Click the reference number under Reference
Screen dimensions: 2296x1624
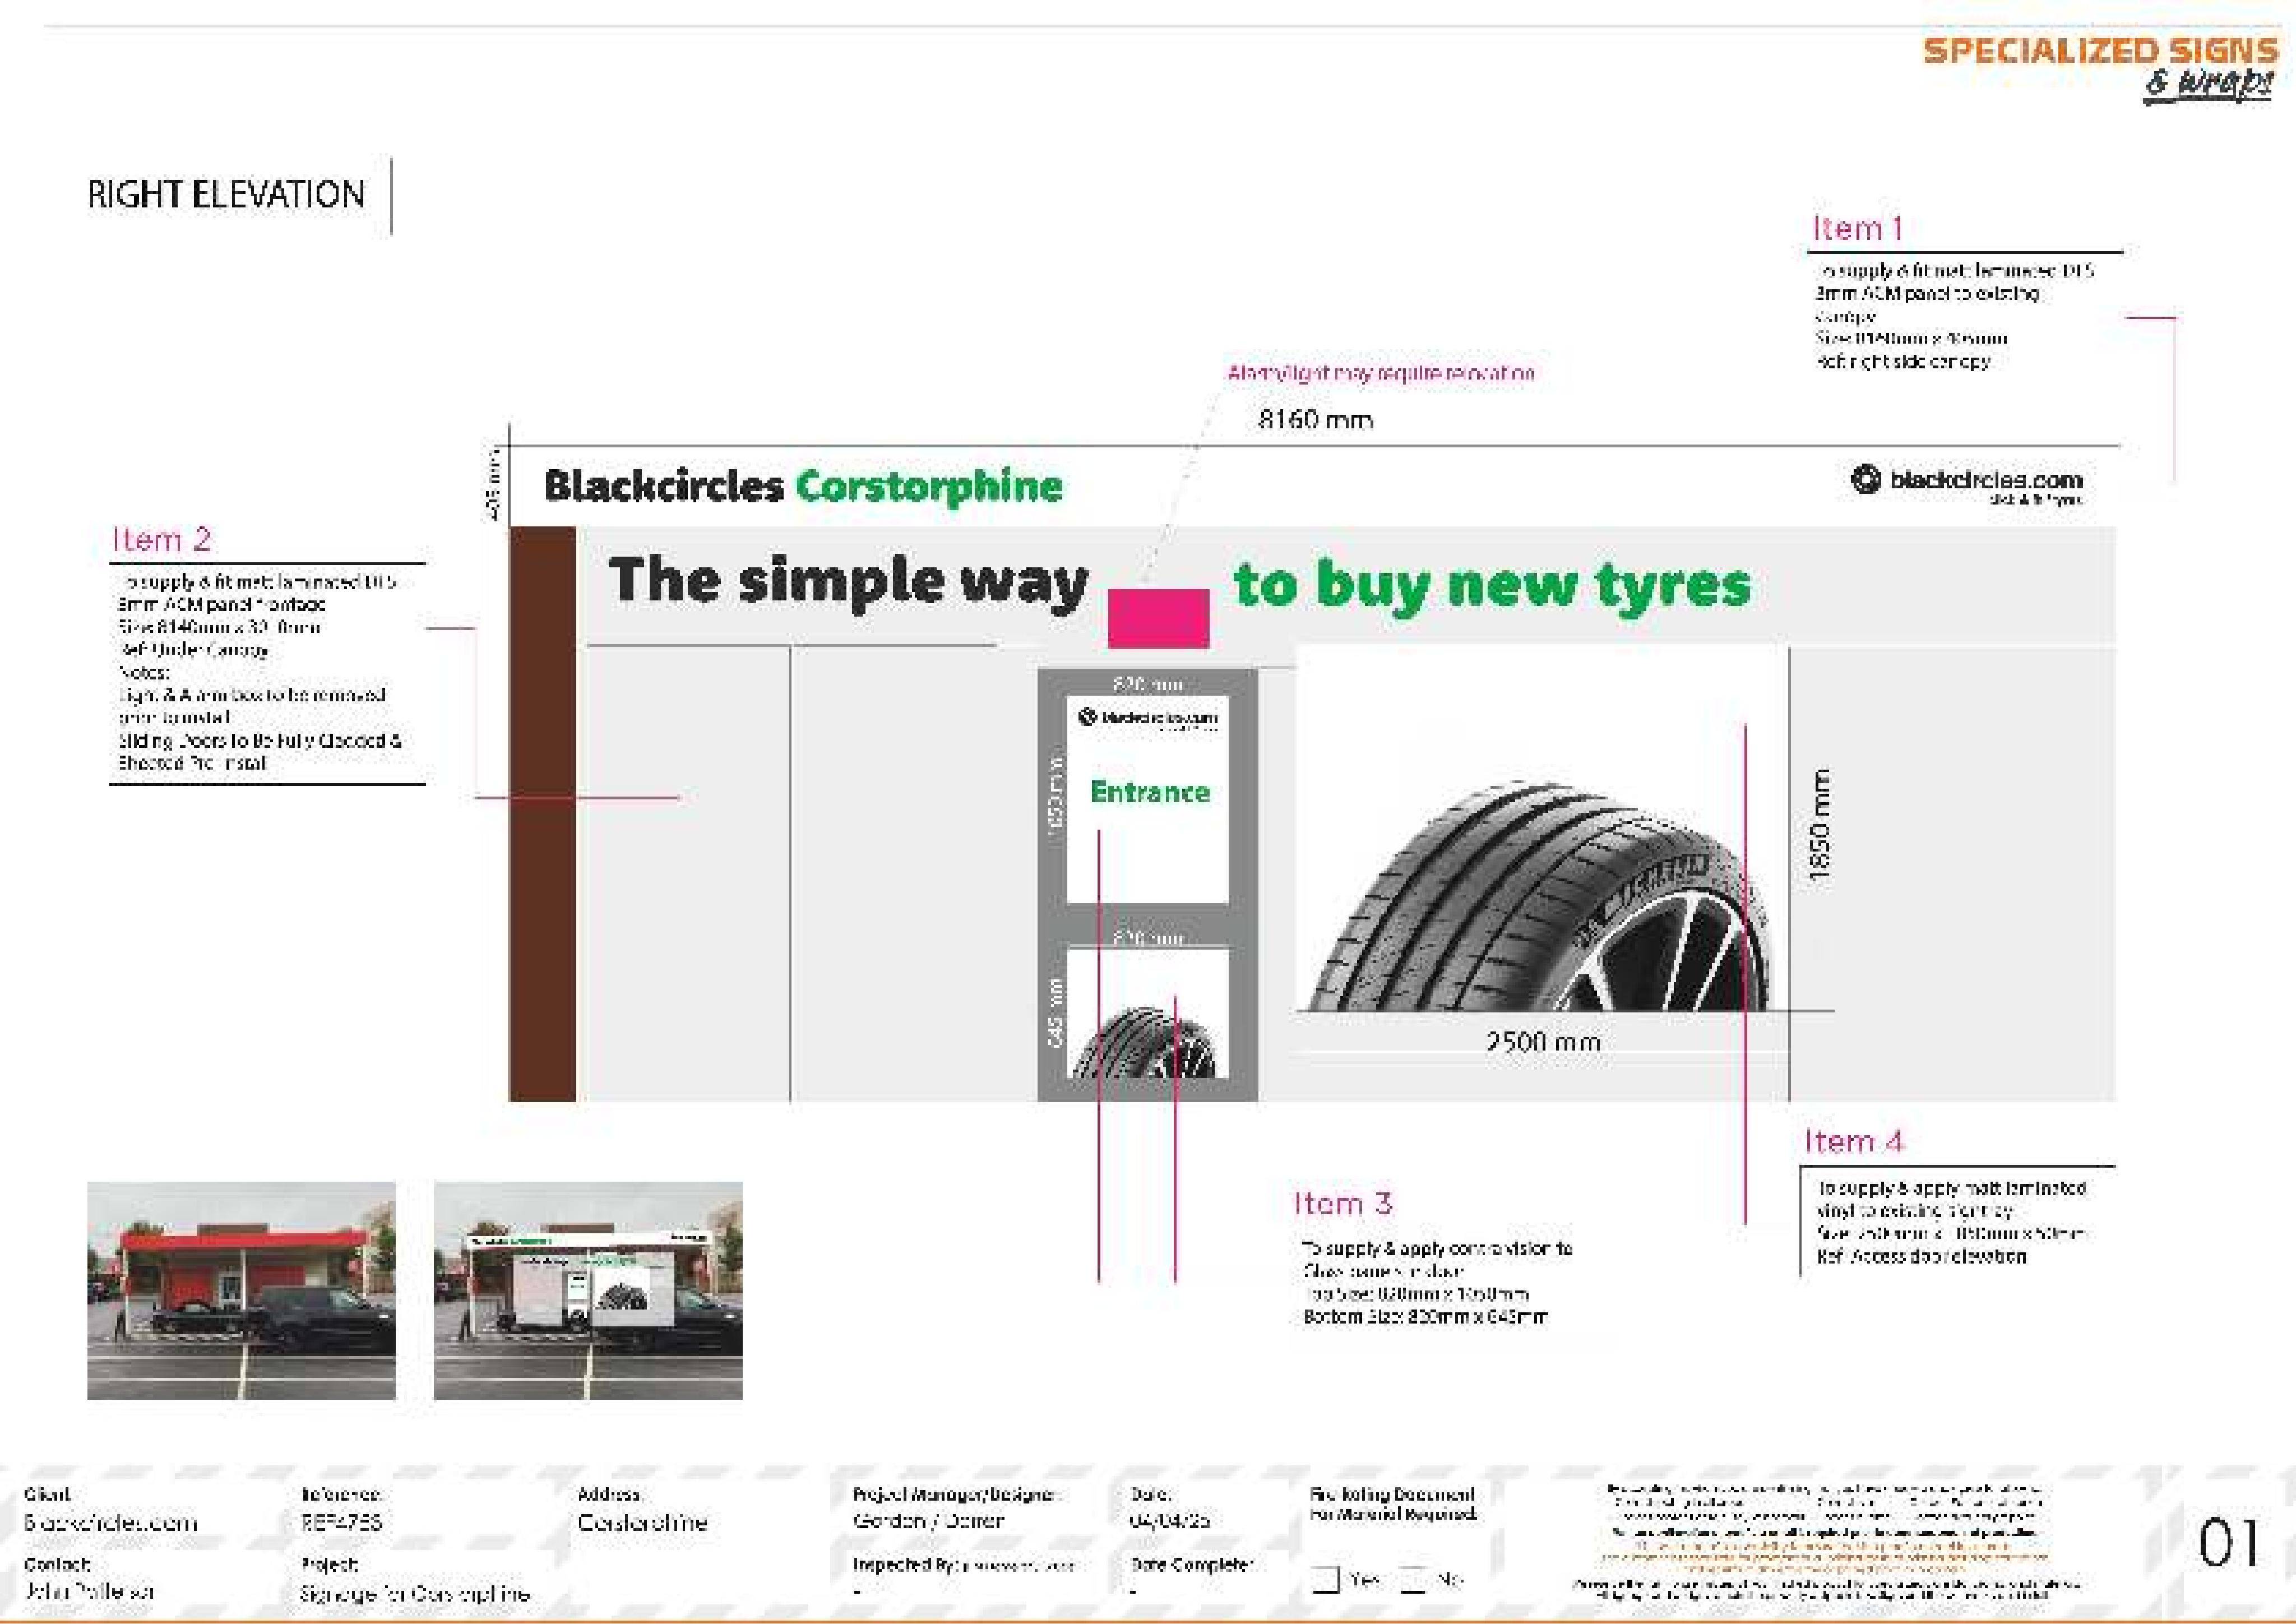341,1523
